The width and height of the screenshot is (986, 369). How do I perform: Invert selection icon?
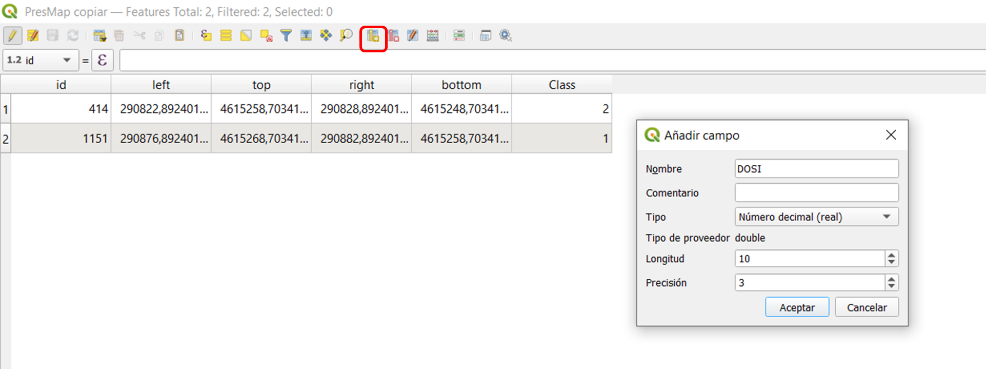point(246,36)
